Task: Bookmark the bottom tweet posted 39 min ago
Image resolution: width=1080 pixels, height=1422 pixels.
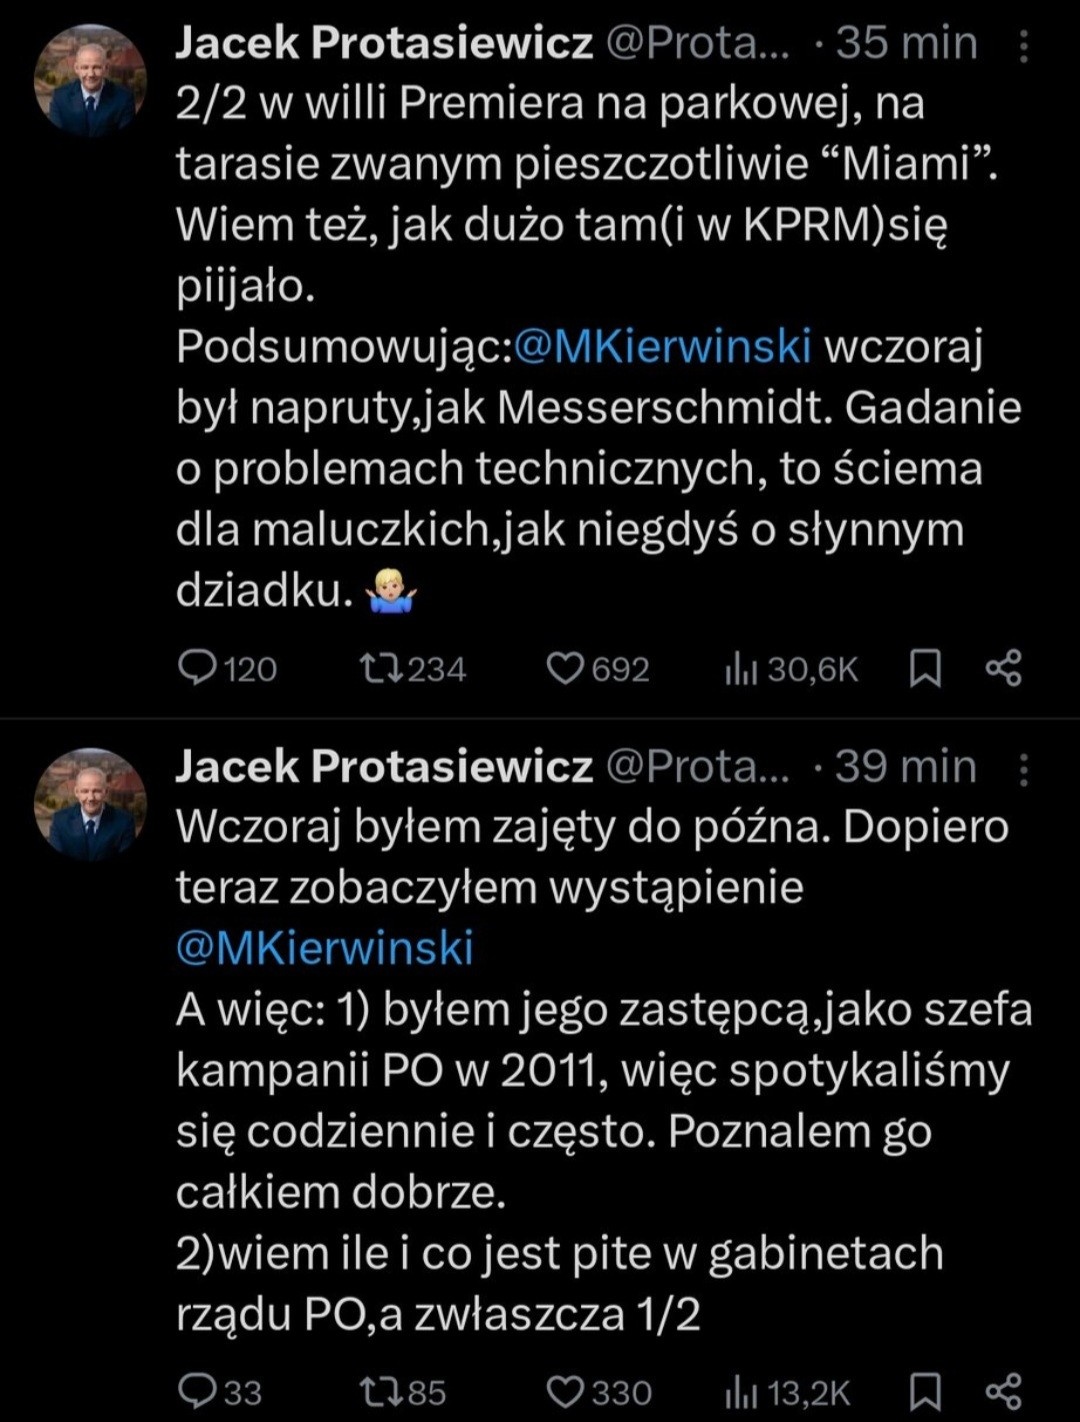Action: 925,1391
